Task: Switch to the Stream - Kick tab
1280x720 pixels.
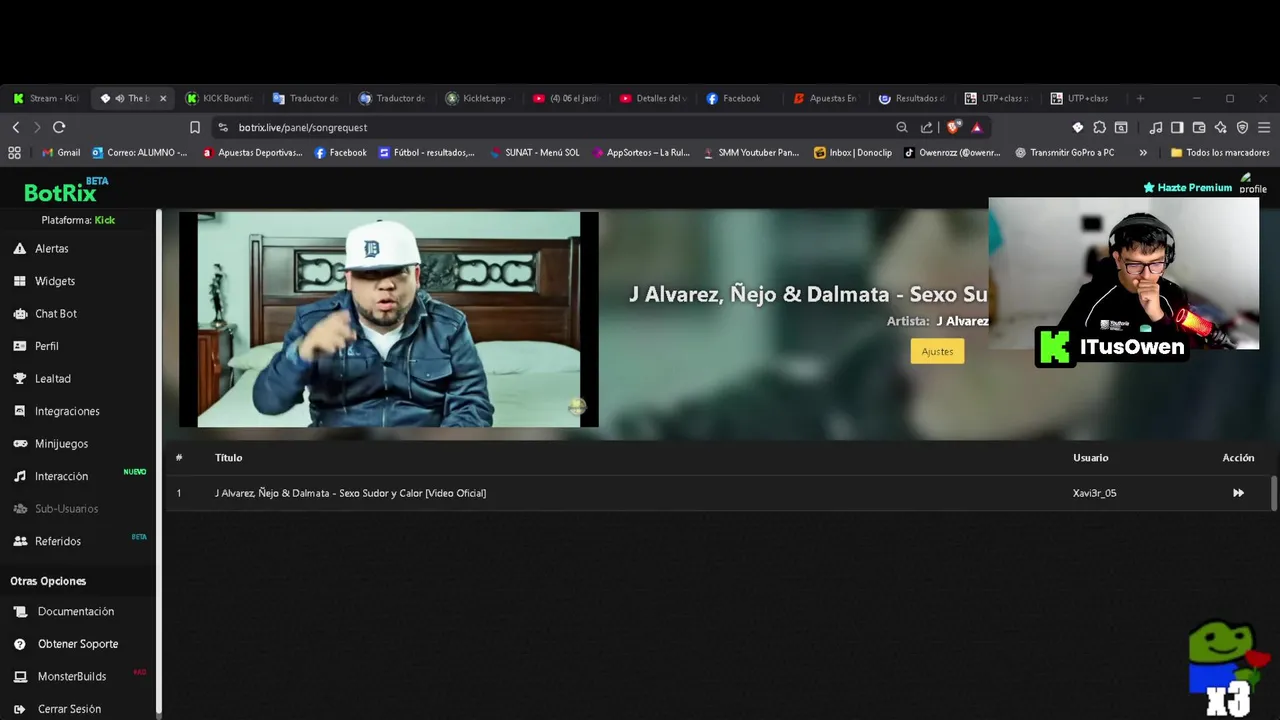Action: point(46,98)
